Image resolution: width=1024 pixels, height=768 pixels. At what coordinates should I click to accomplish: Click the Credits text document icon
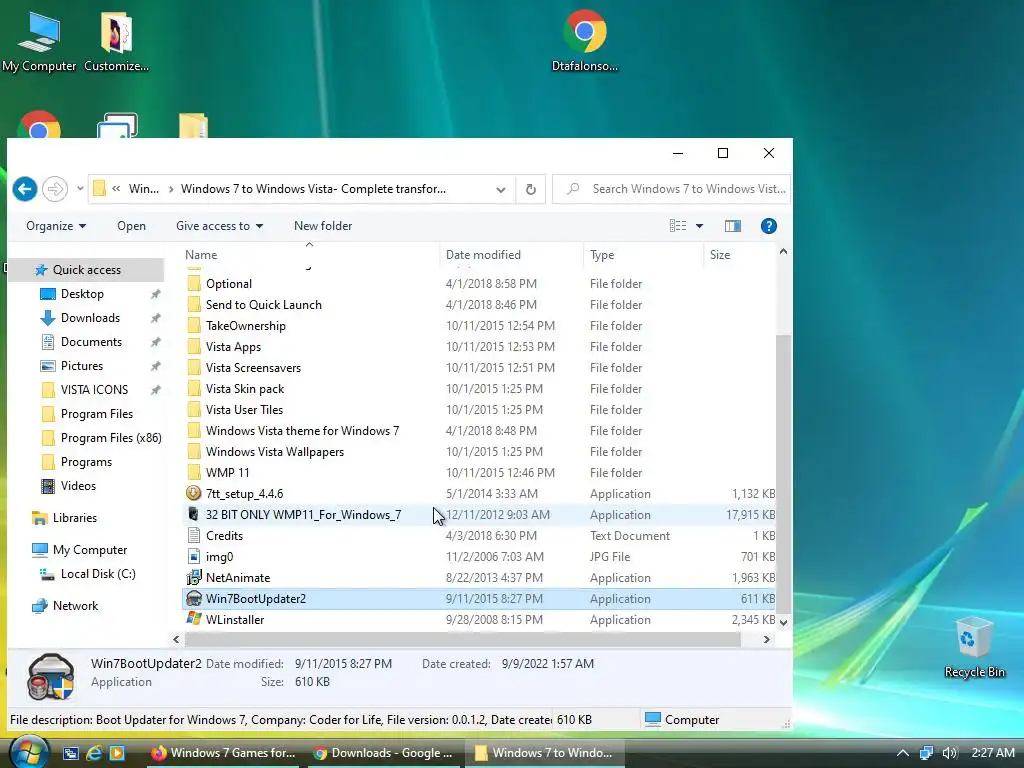pos(193,536)
